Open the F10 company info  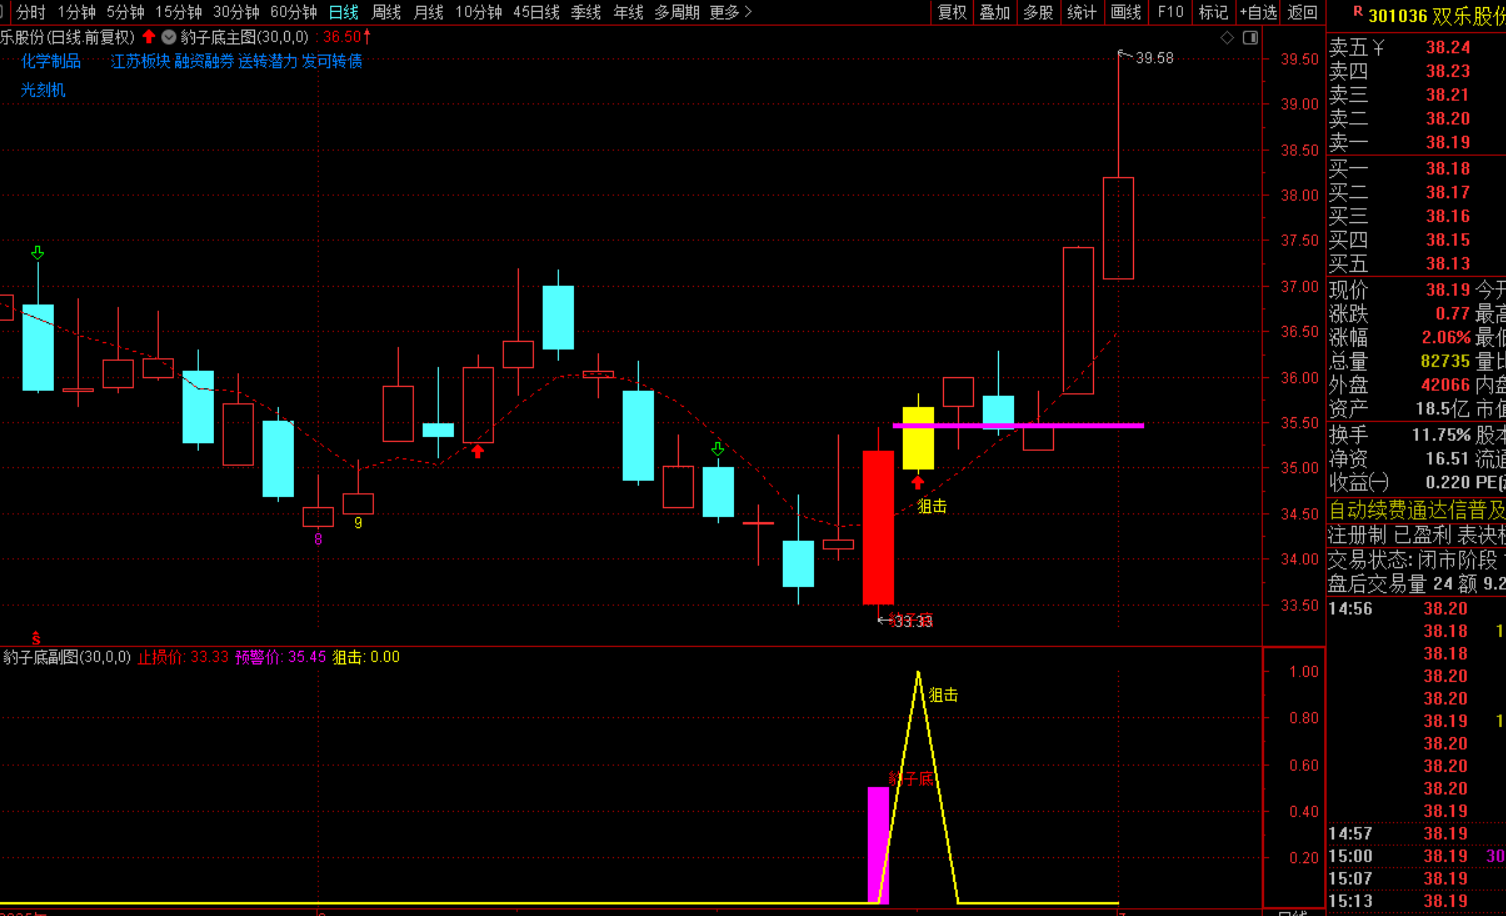(1170, 12)
